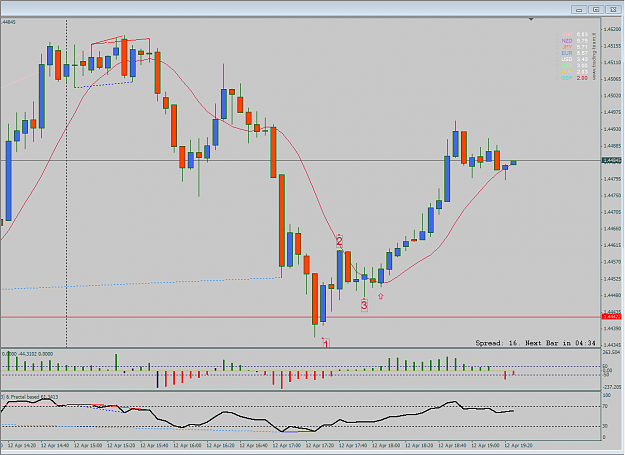Select the pattern point labeled 1
Viewport: 625px width, 455px height.
(326, 343)
